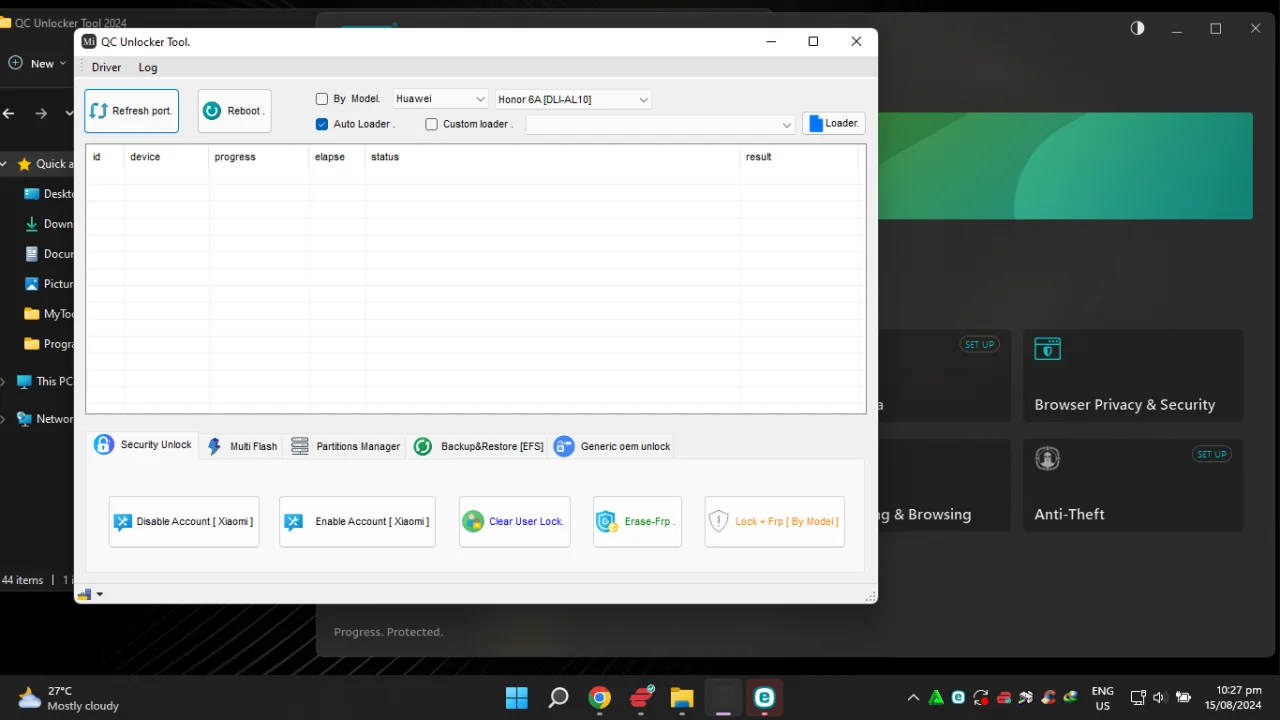Open Google Chrome from taskbar
Image resolution: width=1280 pixels, height=720 pixels.
[600, 698]
